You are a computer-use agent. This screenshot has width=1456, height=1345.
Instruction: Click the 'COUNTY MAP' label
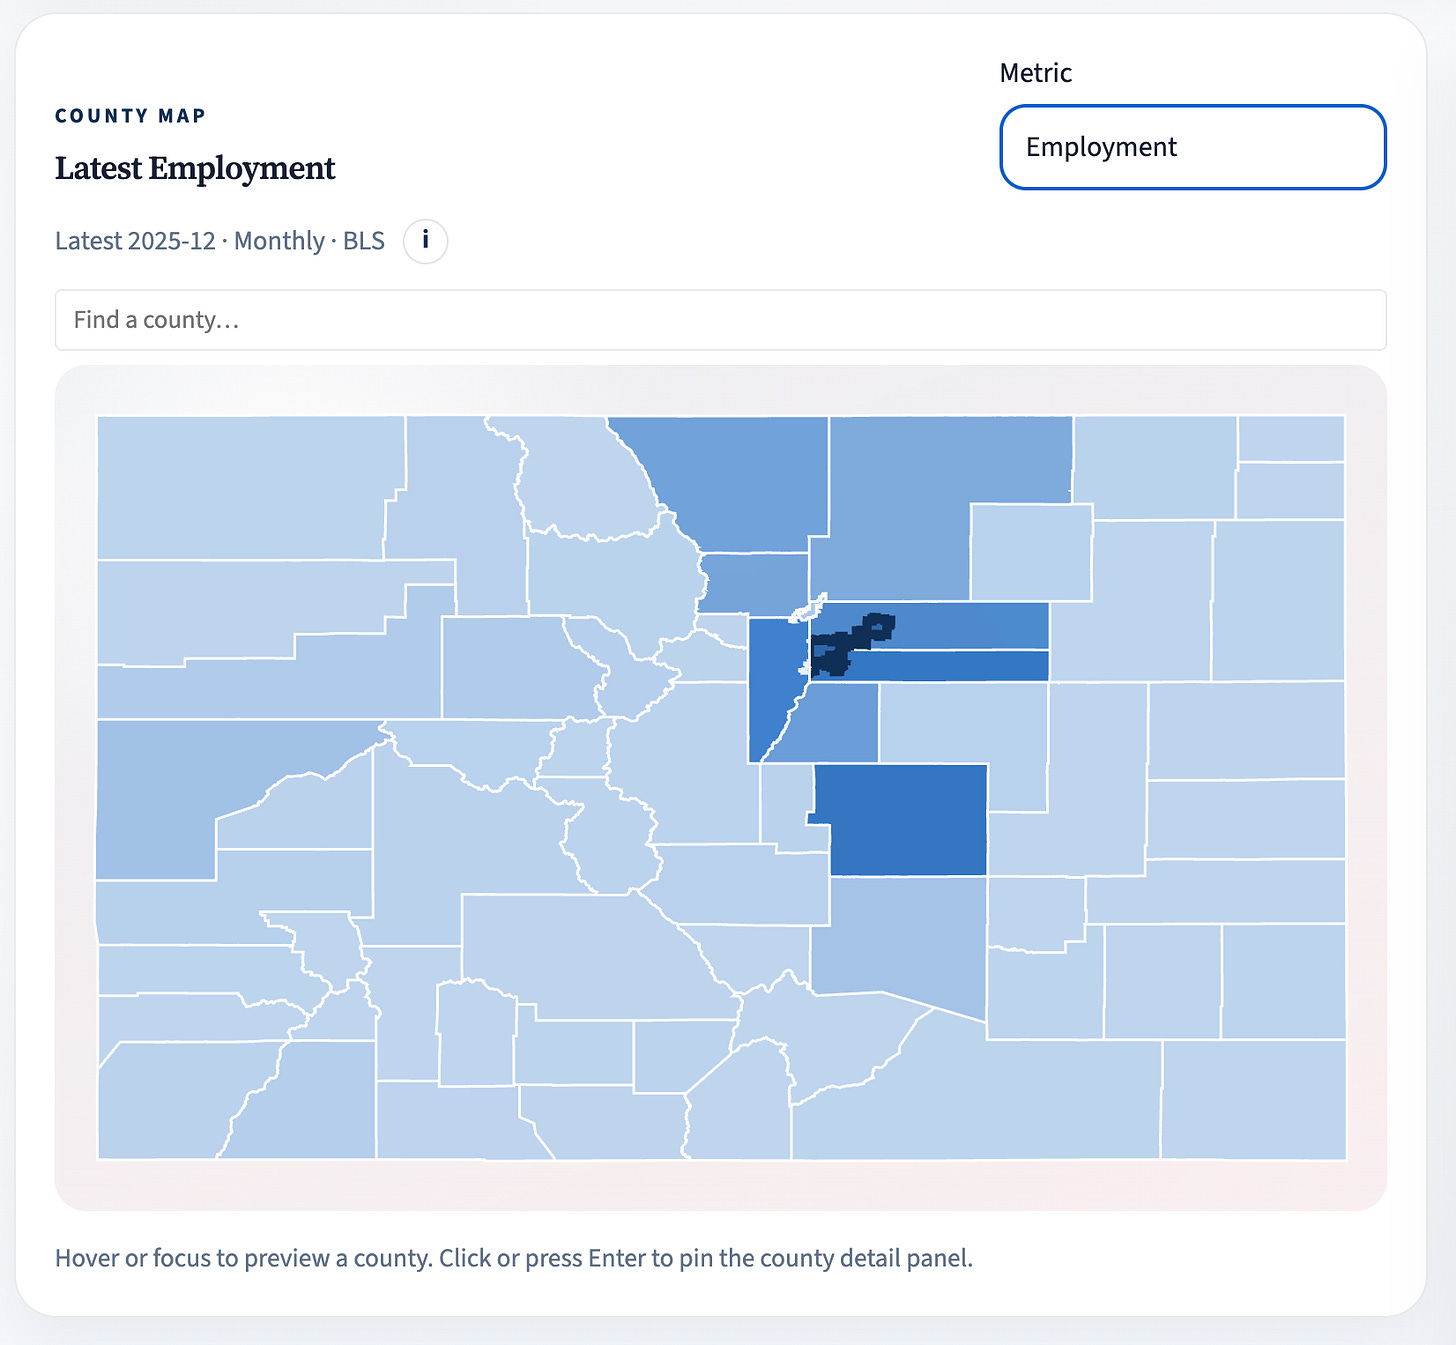coord(131,116)
